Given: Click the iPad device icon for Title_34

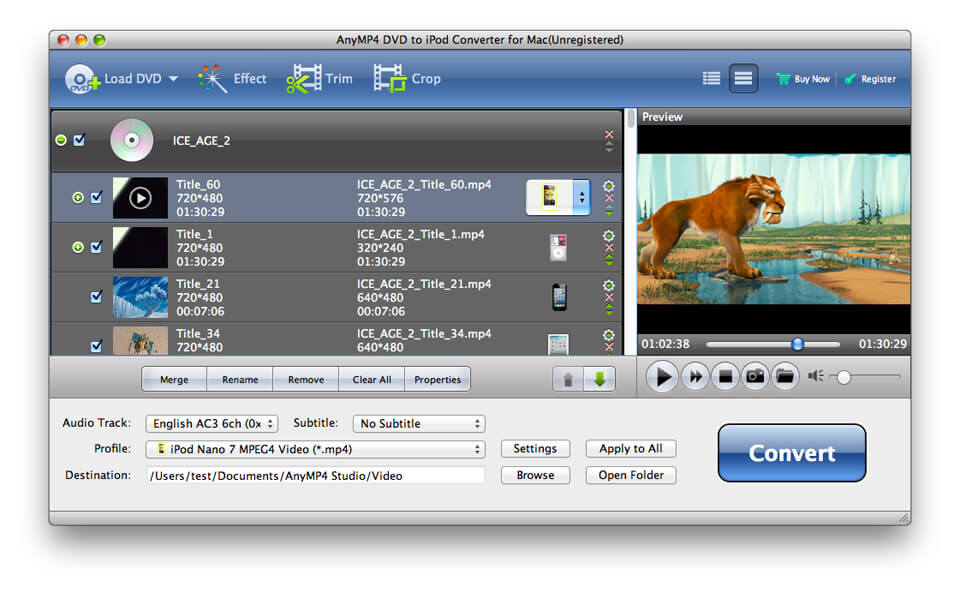Looking at the screenshot, I should (x=558, y=345).
